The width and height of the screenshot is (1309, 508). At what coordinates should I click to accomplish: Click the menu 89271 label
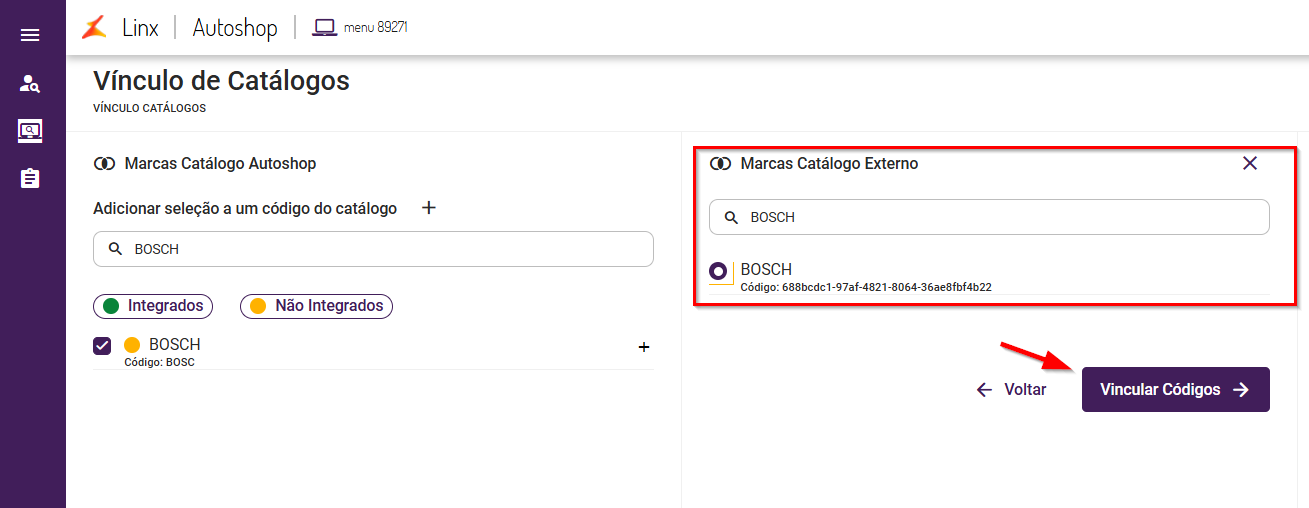[x=376, y=27]
